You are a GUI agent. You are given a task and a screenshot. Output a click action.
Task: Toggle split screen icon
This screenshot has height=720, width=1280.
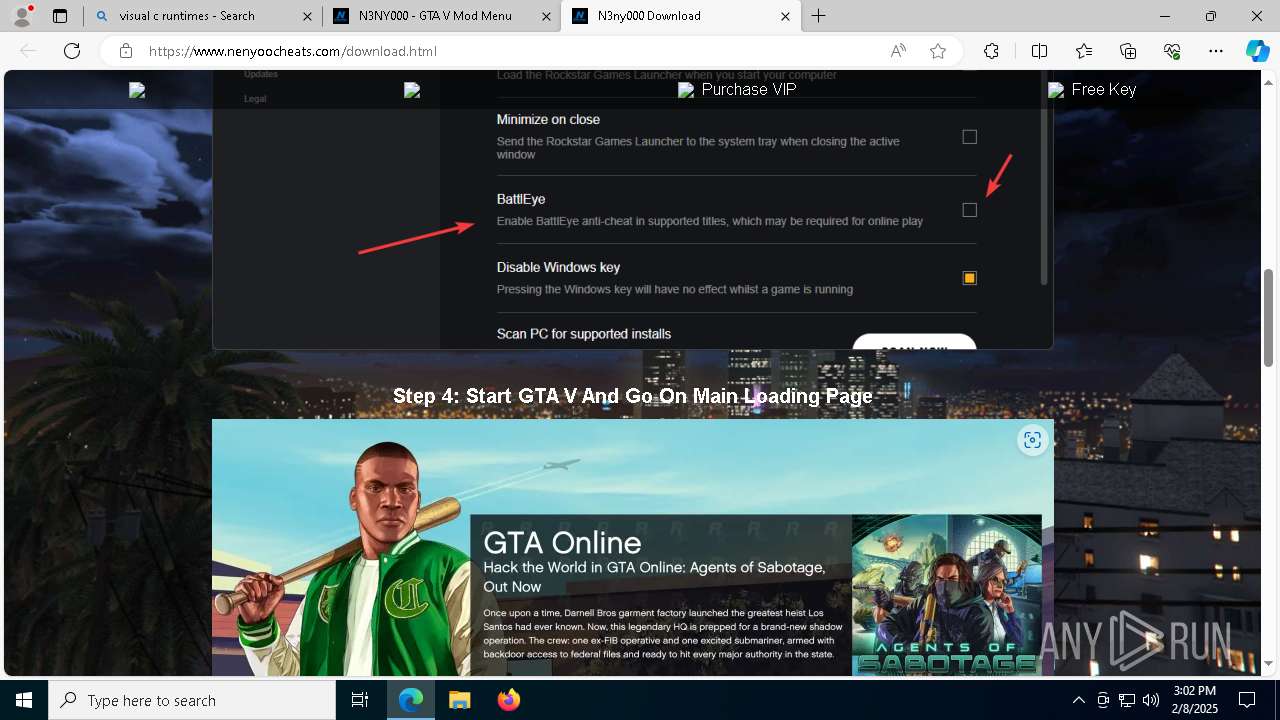click(1039, 51)
